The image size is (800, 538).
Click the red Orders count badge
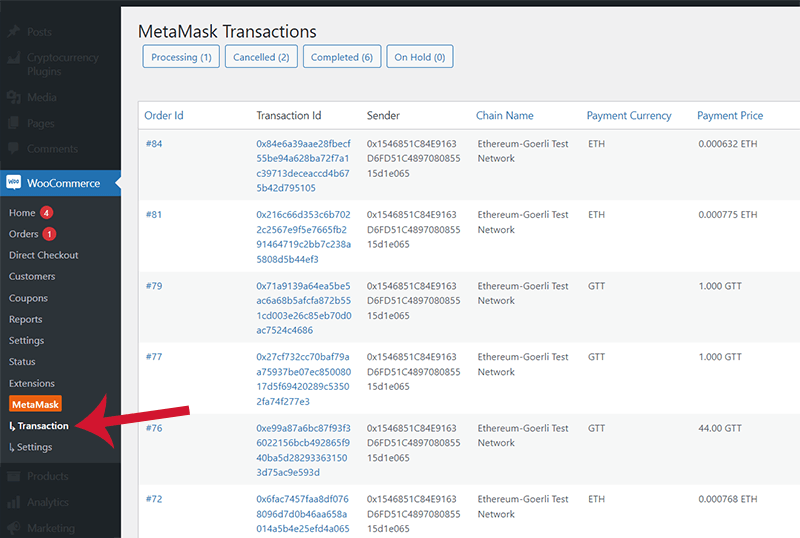[49, 234]
